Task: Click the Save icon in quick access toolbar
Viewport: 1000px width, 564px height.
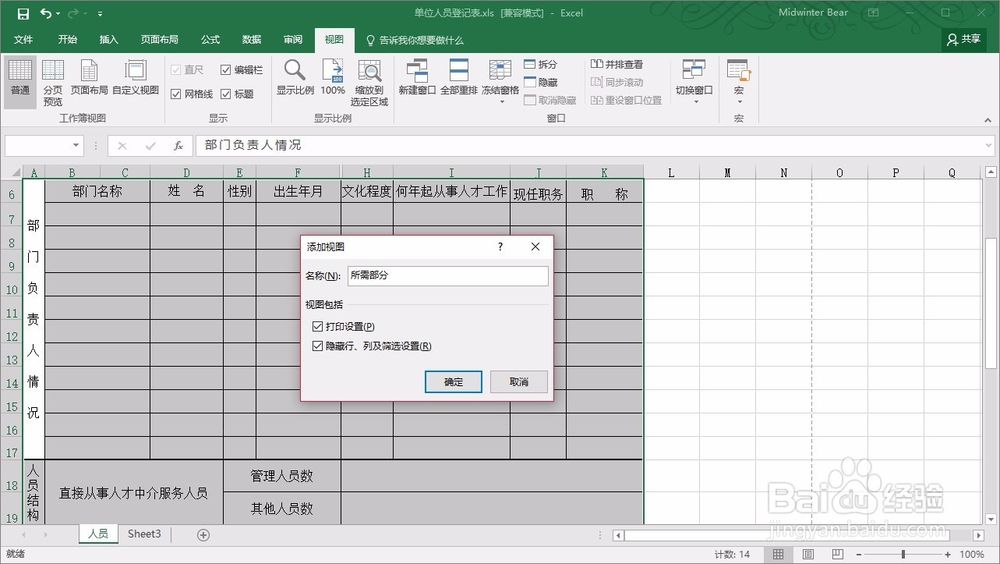Action: (23, 13)
